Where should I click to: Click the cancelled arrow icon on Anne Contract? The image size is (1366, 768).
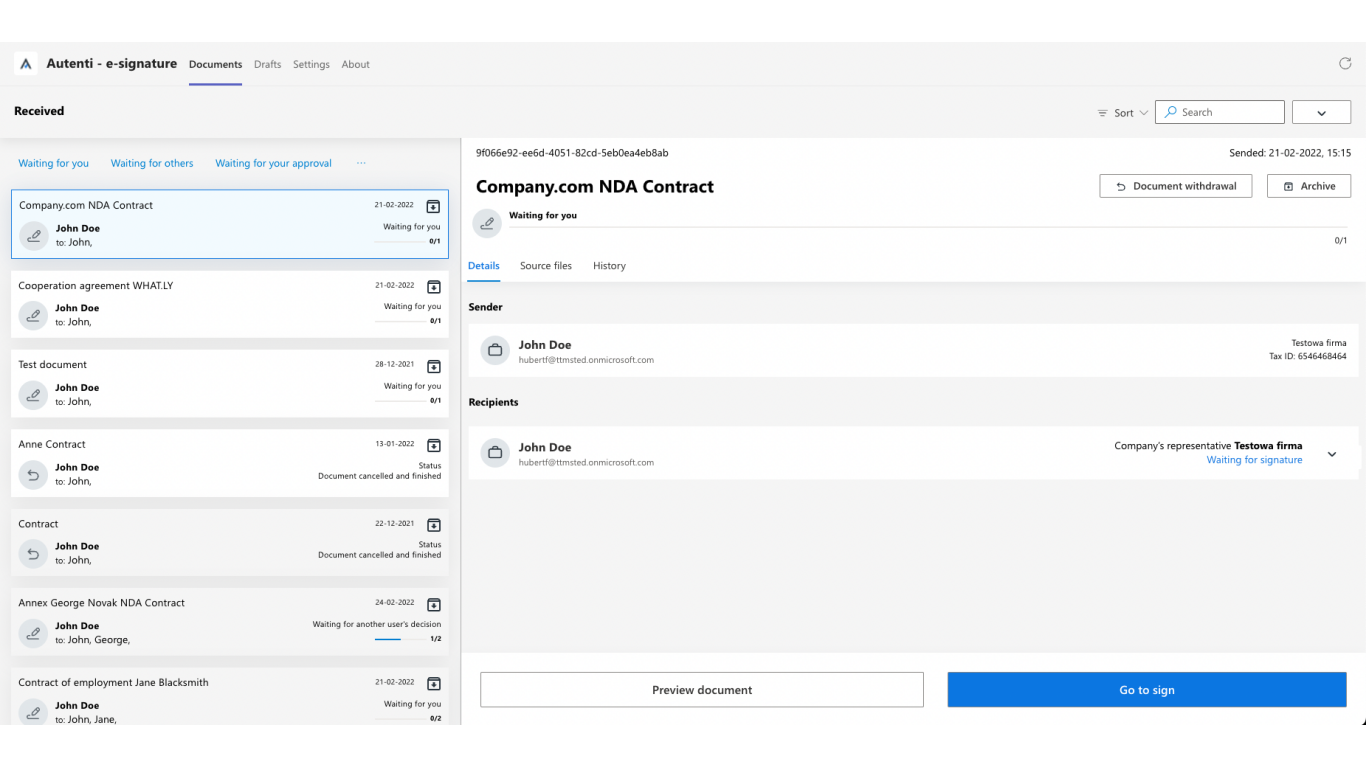34,475
